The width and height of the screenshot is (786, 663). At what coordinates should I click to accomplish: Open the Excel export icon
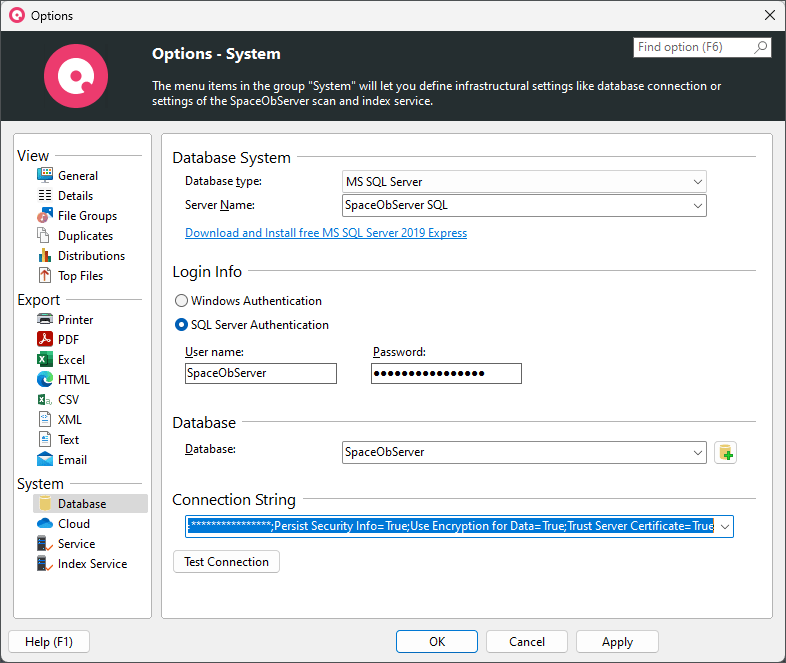tap(44, 360)
